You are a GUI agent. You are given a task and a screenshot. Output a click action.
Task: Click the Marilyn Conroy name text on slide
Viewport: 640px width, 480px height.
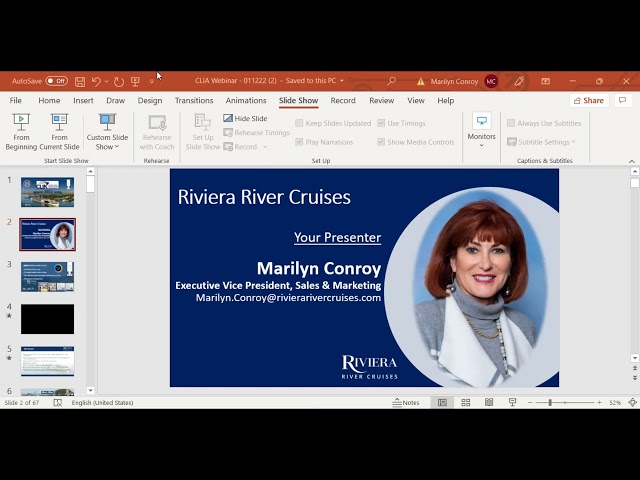319,269
